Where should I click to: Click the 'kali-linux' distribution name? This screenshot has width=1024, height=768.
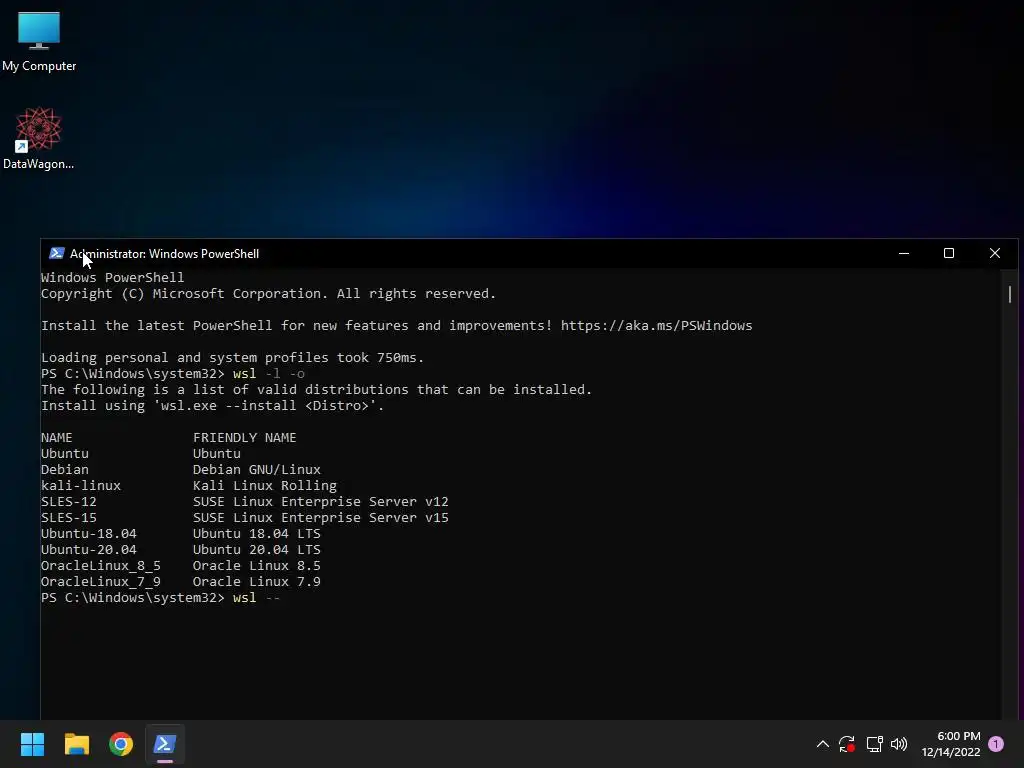(81, 485)
